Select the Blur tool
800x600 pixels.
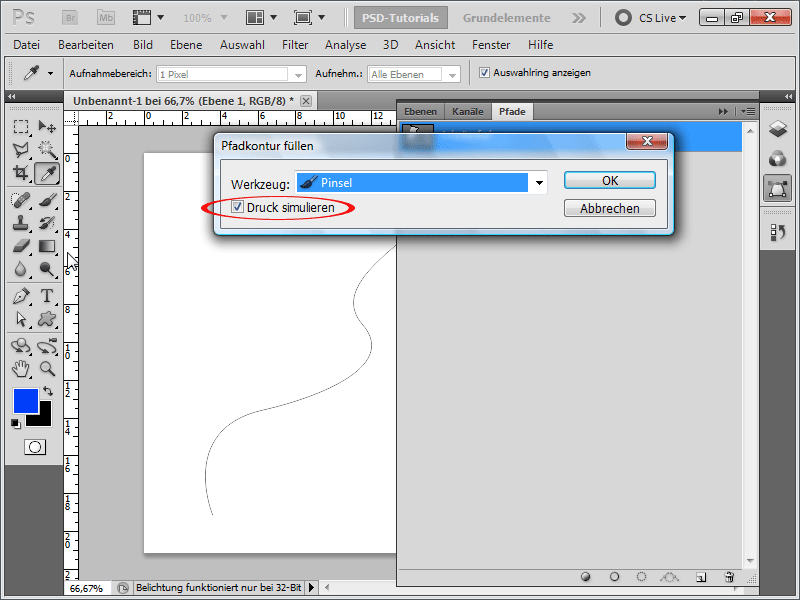[21, 269]
